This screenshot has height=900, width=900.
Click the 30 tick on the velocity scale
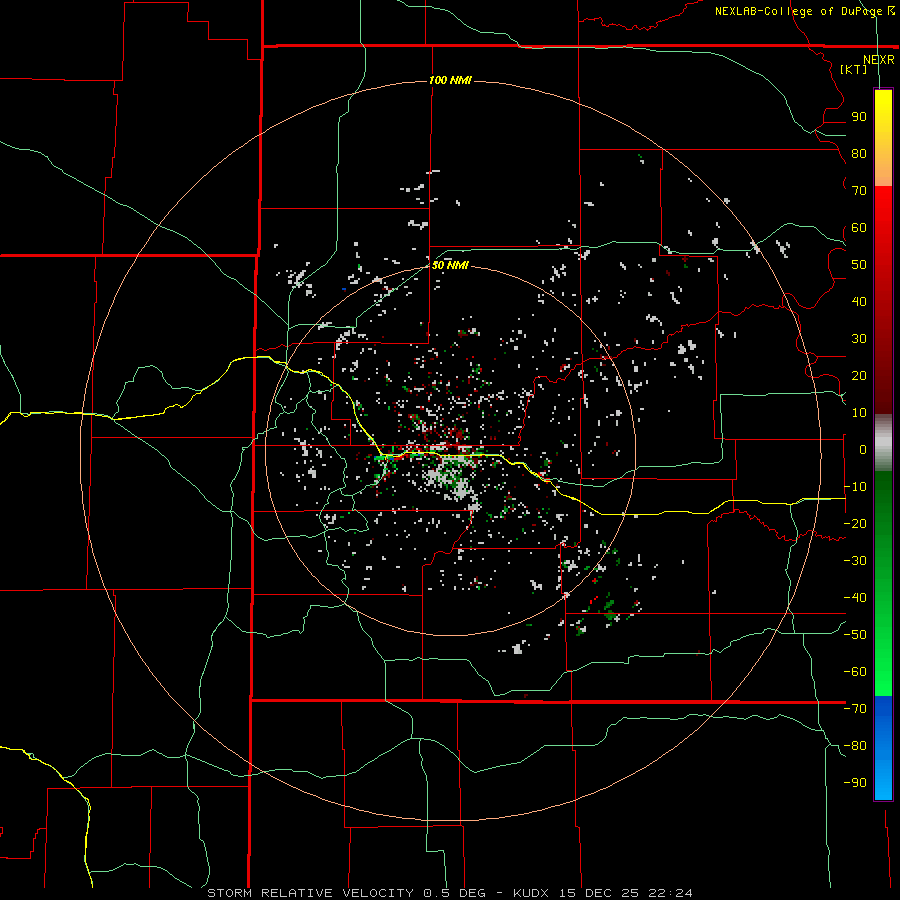859,339
